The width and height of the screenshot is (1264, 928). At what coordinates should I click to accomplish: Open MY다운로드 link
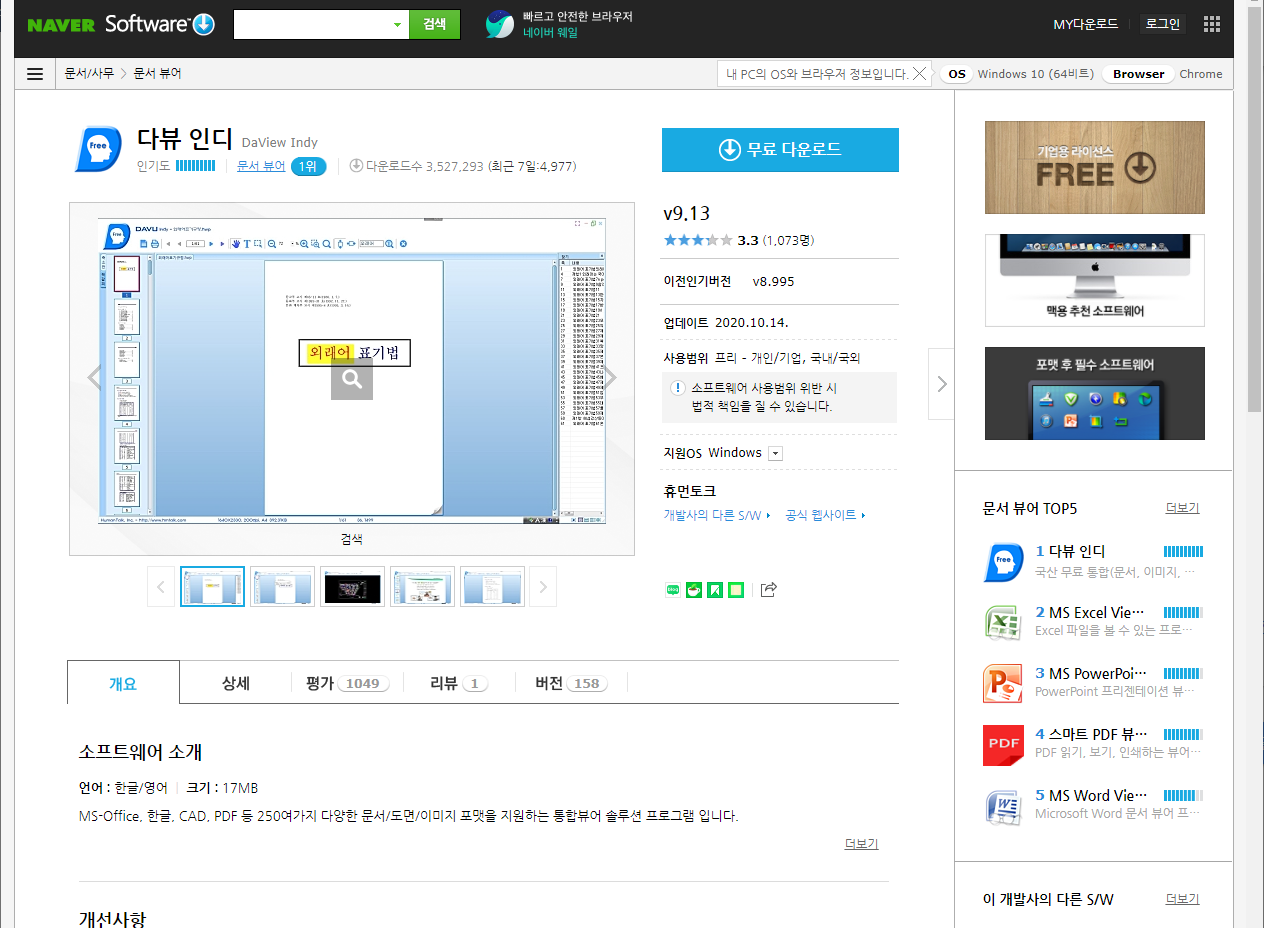point(1086,24)
